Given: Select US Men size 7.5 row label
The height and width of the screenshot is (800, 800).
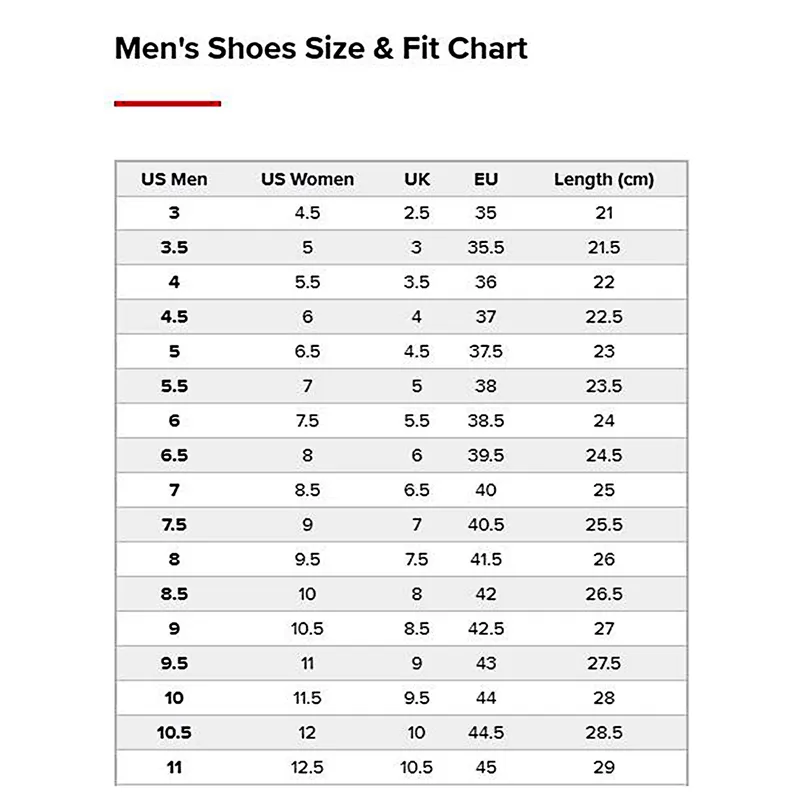Looking at the screenshot, I should pos(174,525).
